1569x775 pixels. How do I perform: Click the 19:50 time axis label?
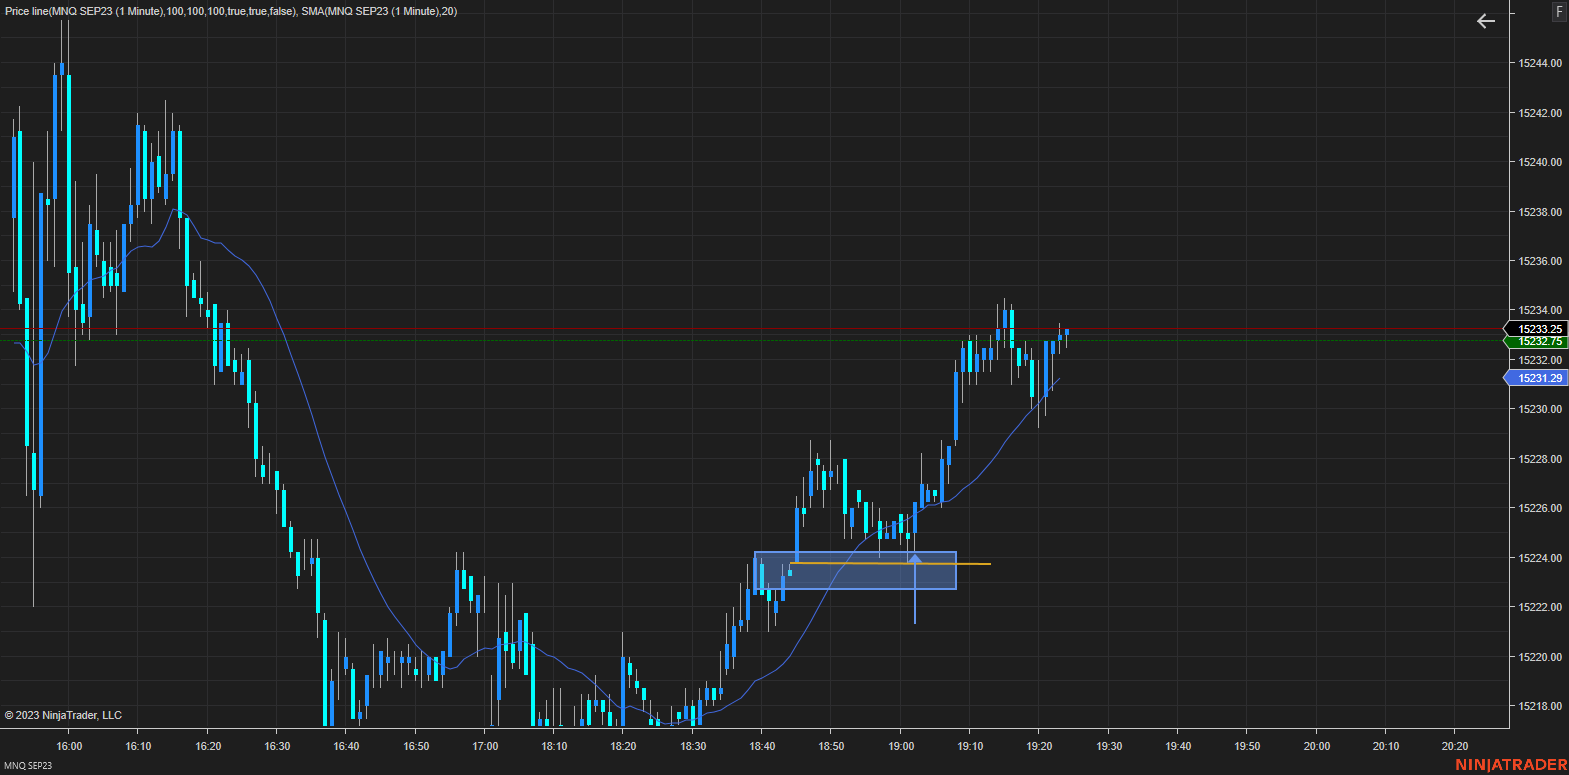[1247, 746]
